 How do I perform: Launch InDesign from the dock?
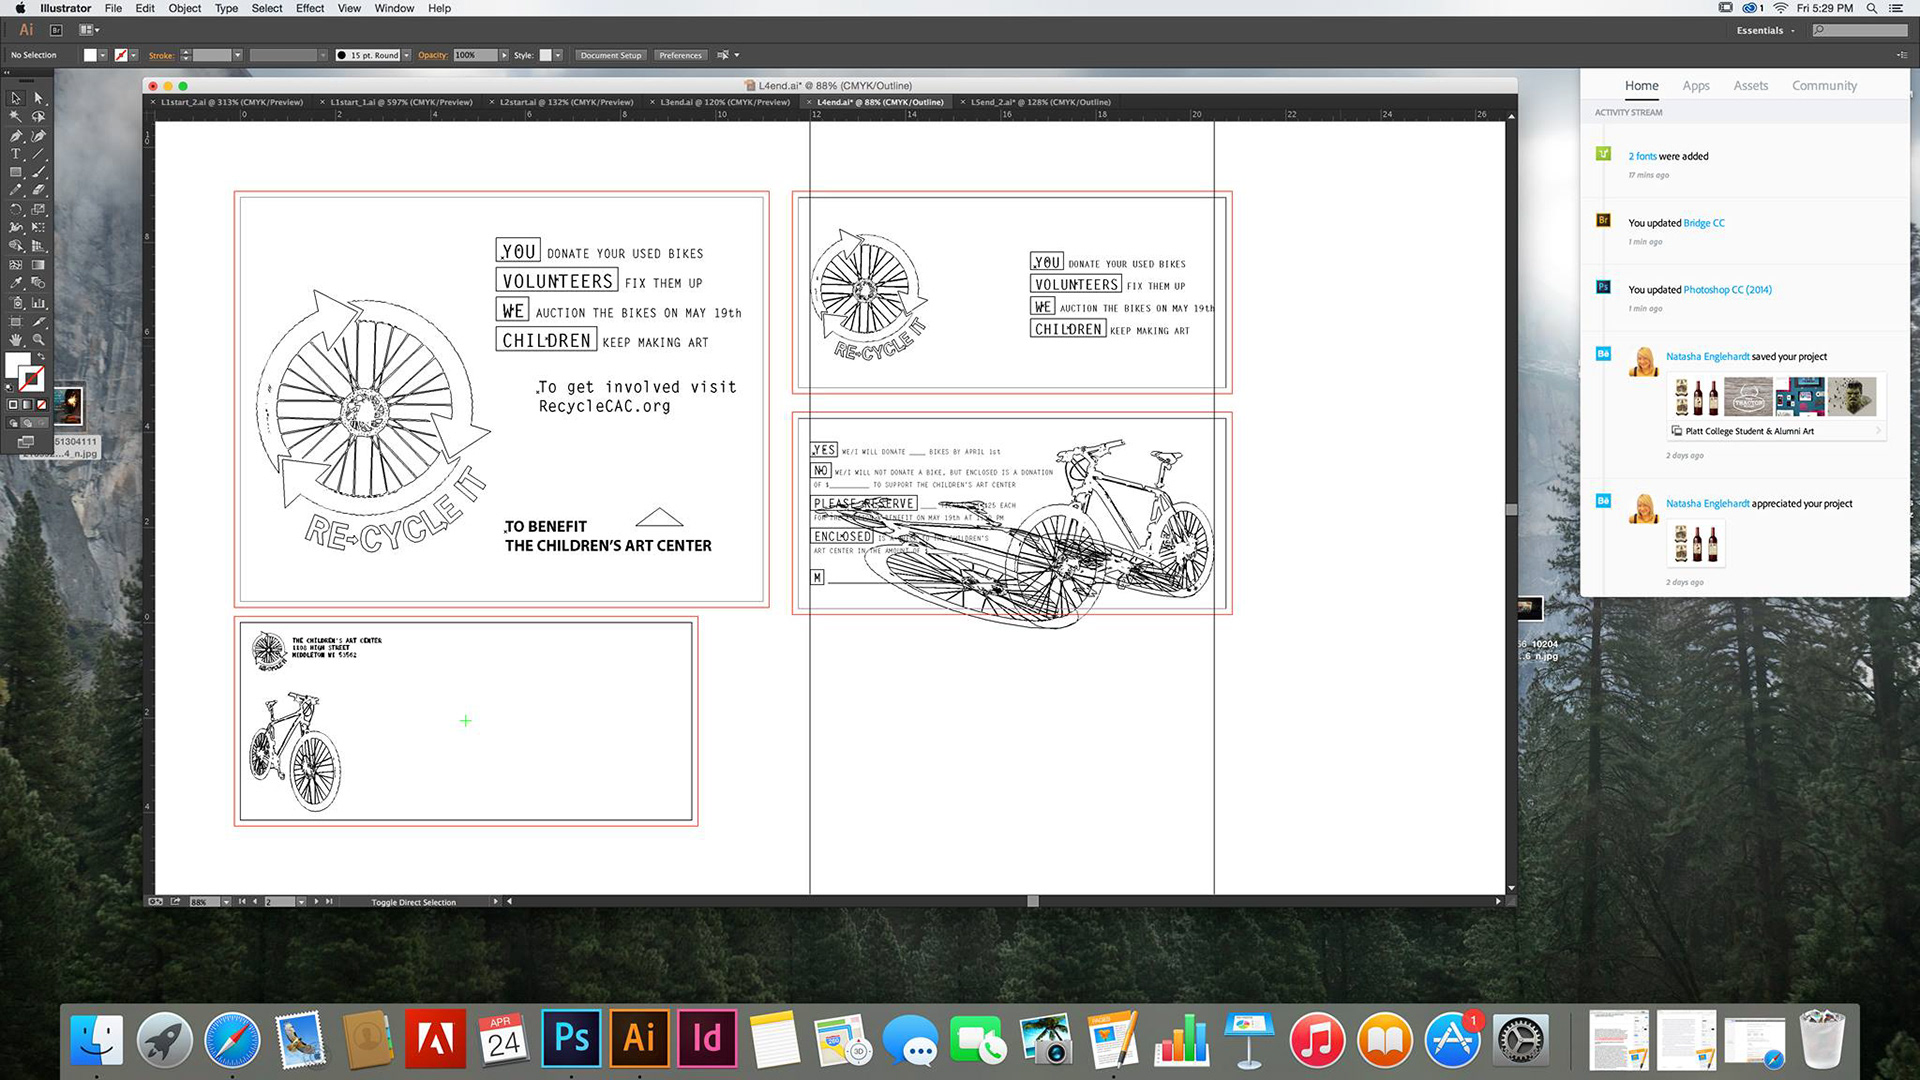pyautogui.click(x=707, y=1039)
